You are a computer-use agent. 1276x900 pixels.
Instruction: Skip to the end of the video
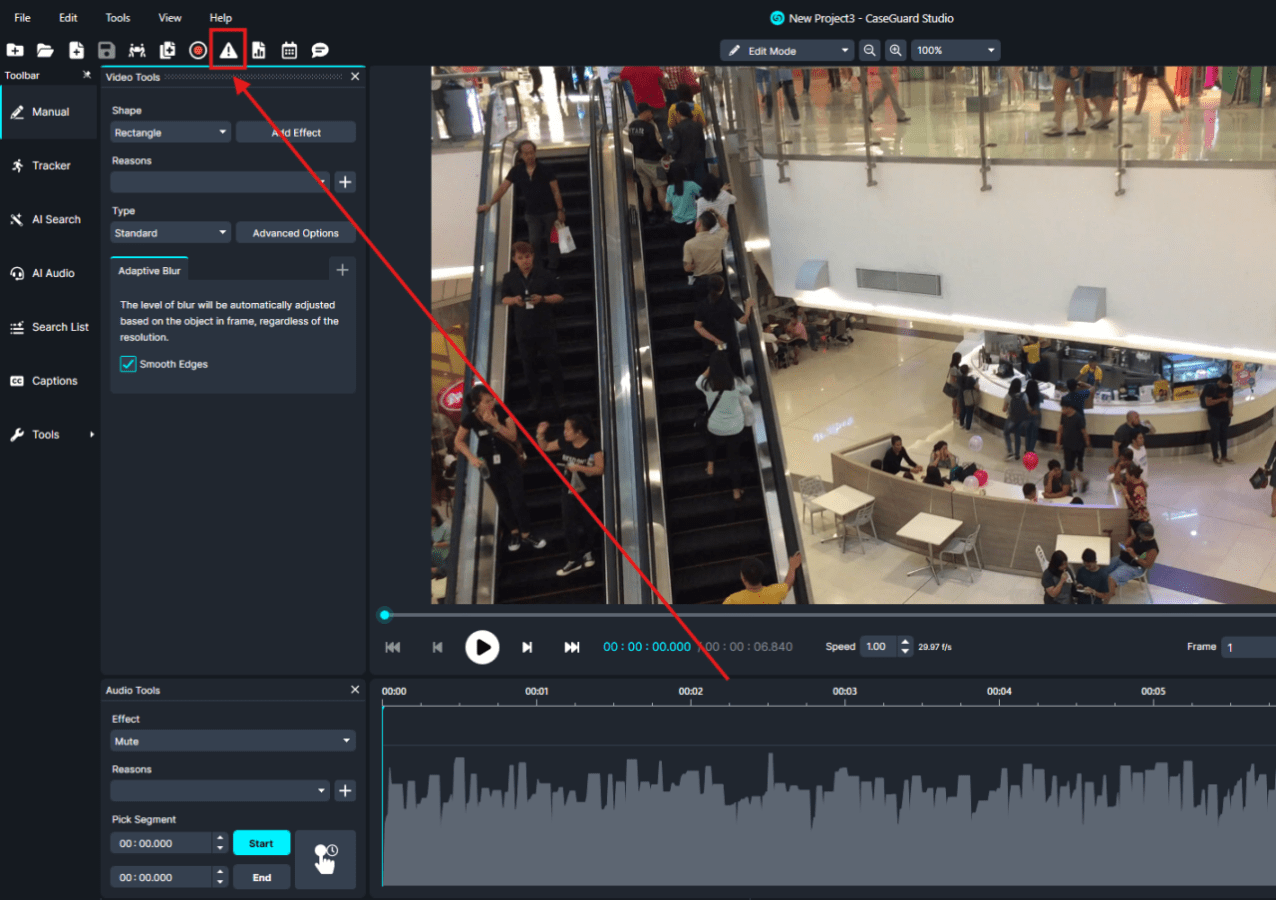coord(572,647)
